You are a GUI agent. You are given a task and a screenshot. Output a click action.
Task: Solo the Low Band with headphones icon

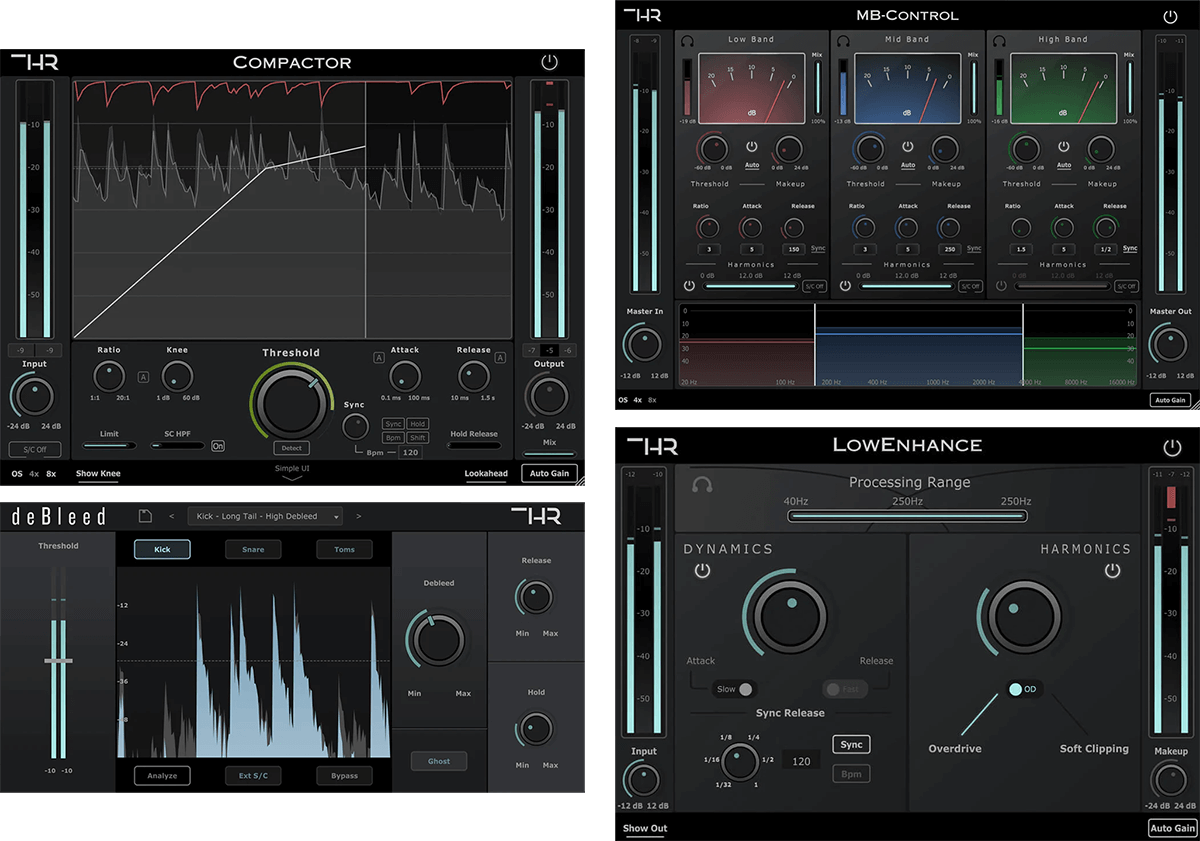(687, 41)
